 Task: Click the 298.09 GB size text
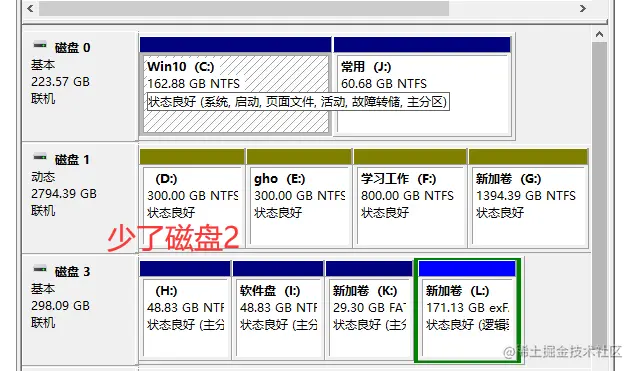[x=60, y=306]
